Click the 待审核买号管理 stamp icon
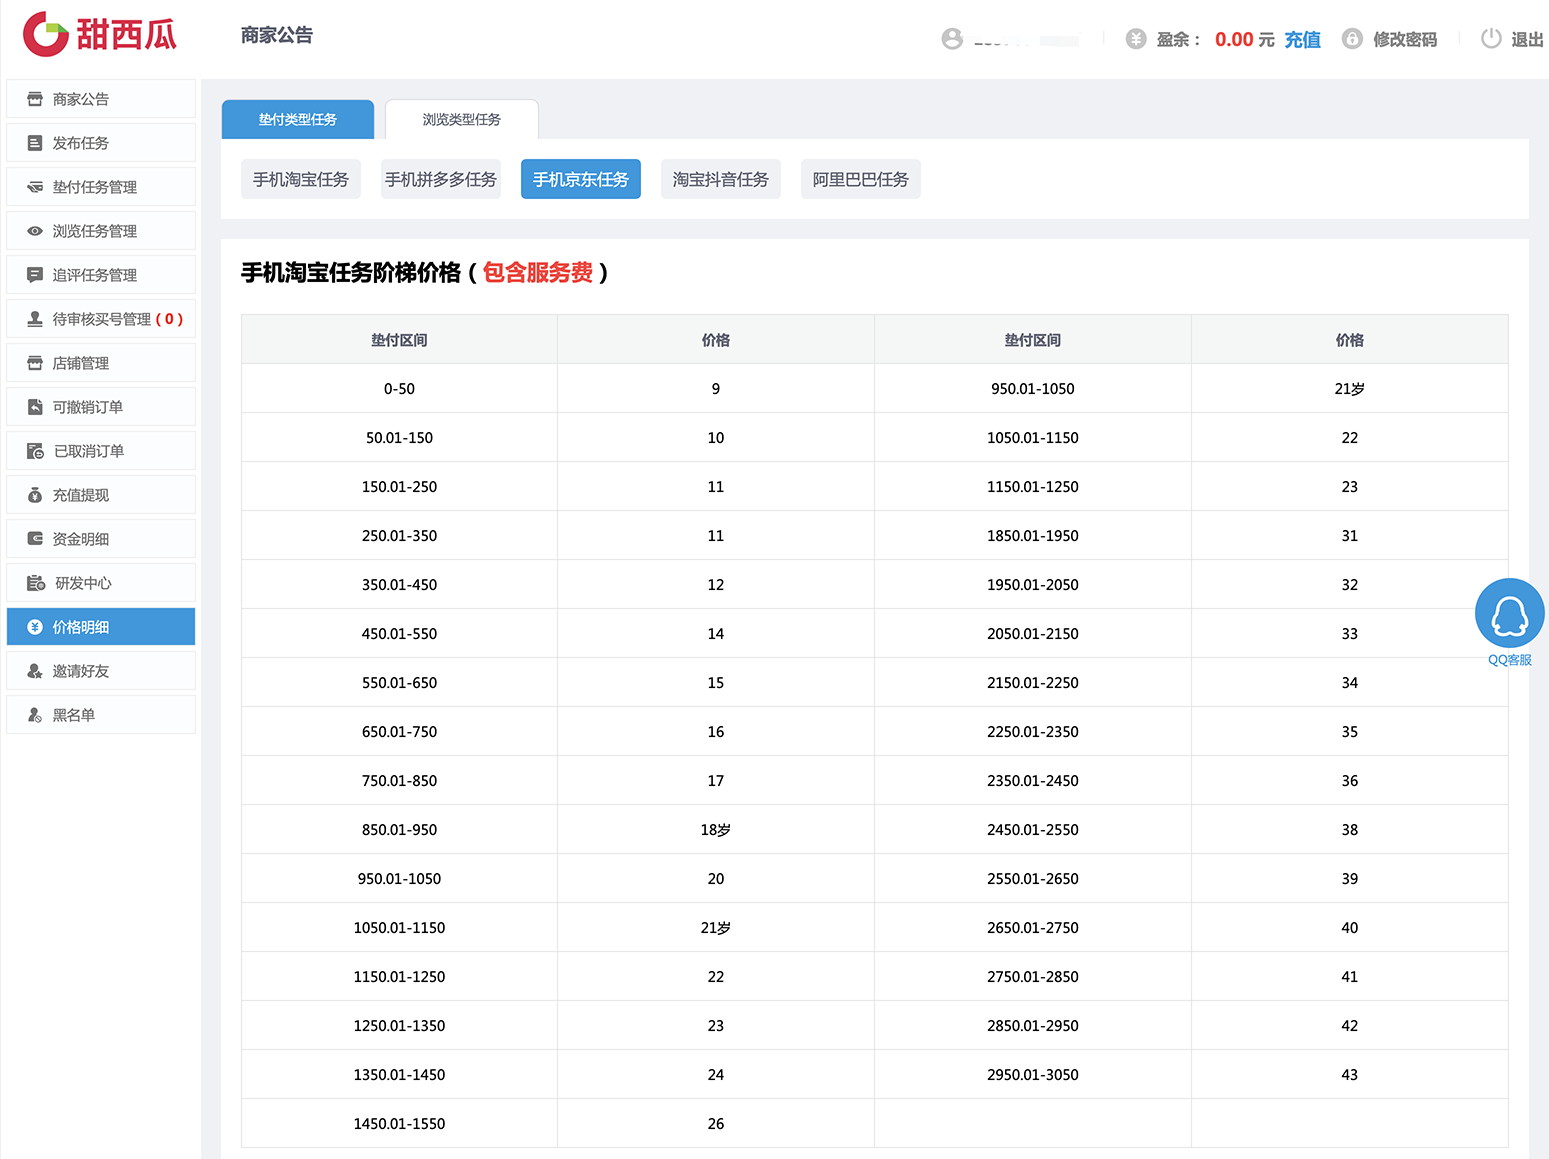1549x1159 pixels. pyautogui.click(x=35, y=319)
